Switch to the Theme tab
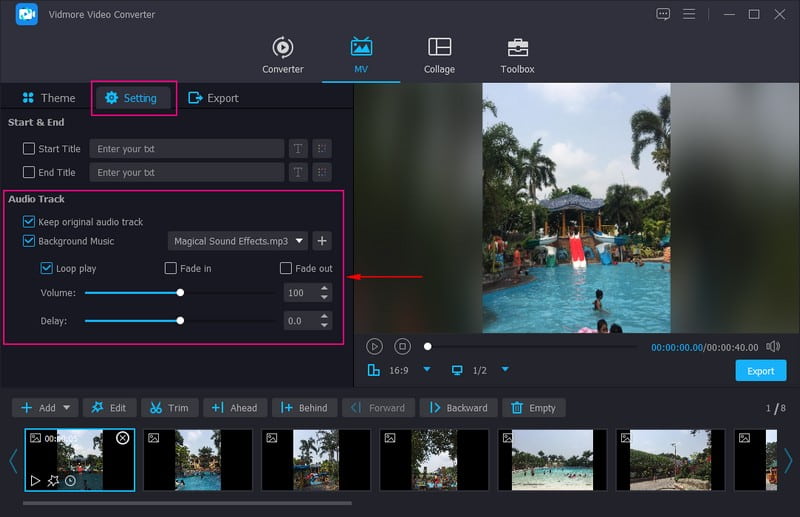Screen dimensions: 800x517 48,98
